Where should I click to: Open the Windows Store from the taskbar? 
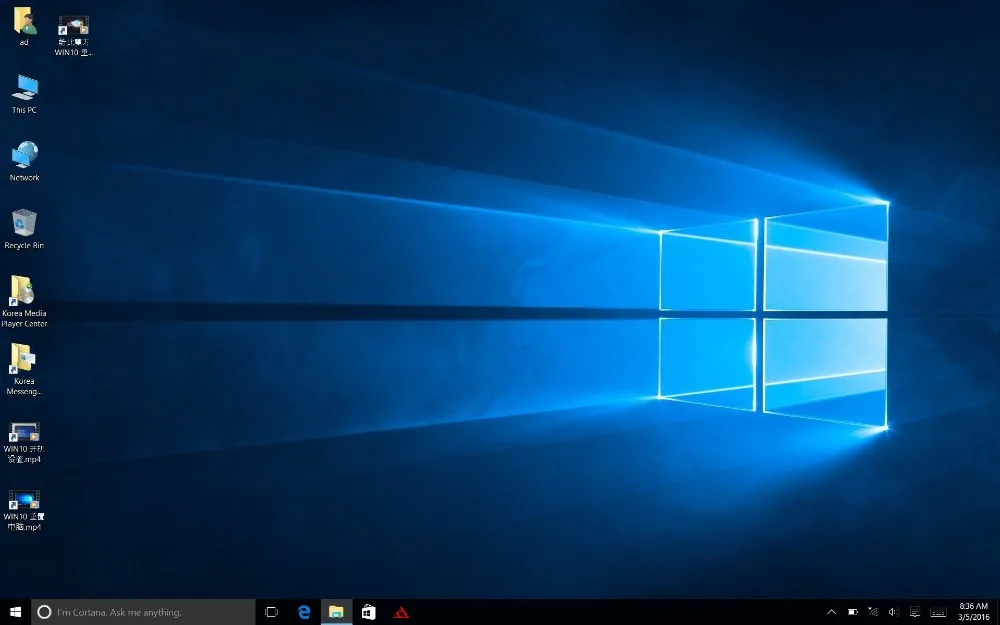(369, 612)
